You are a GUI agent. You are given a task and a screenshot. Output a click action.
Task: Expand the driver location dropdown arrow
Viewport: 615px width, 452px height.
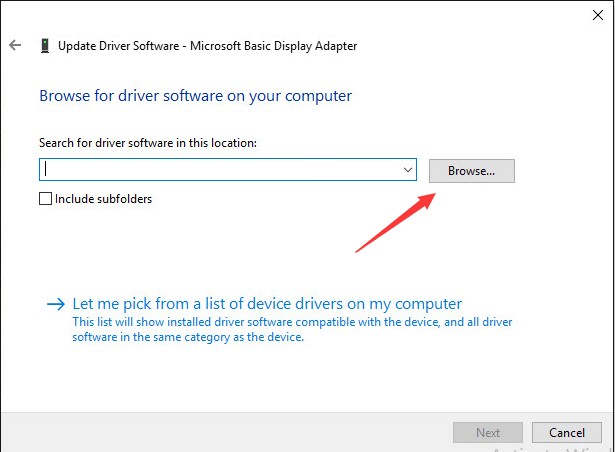pos(408,171)
